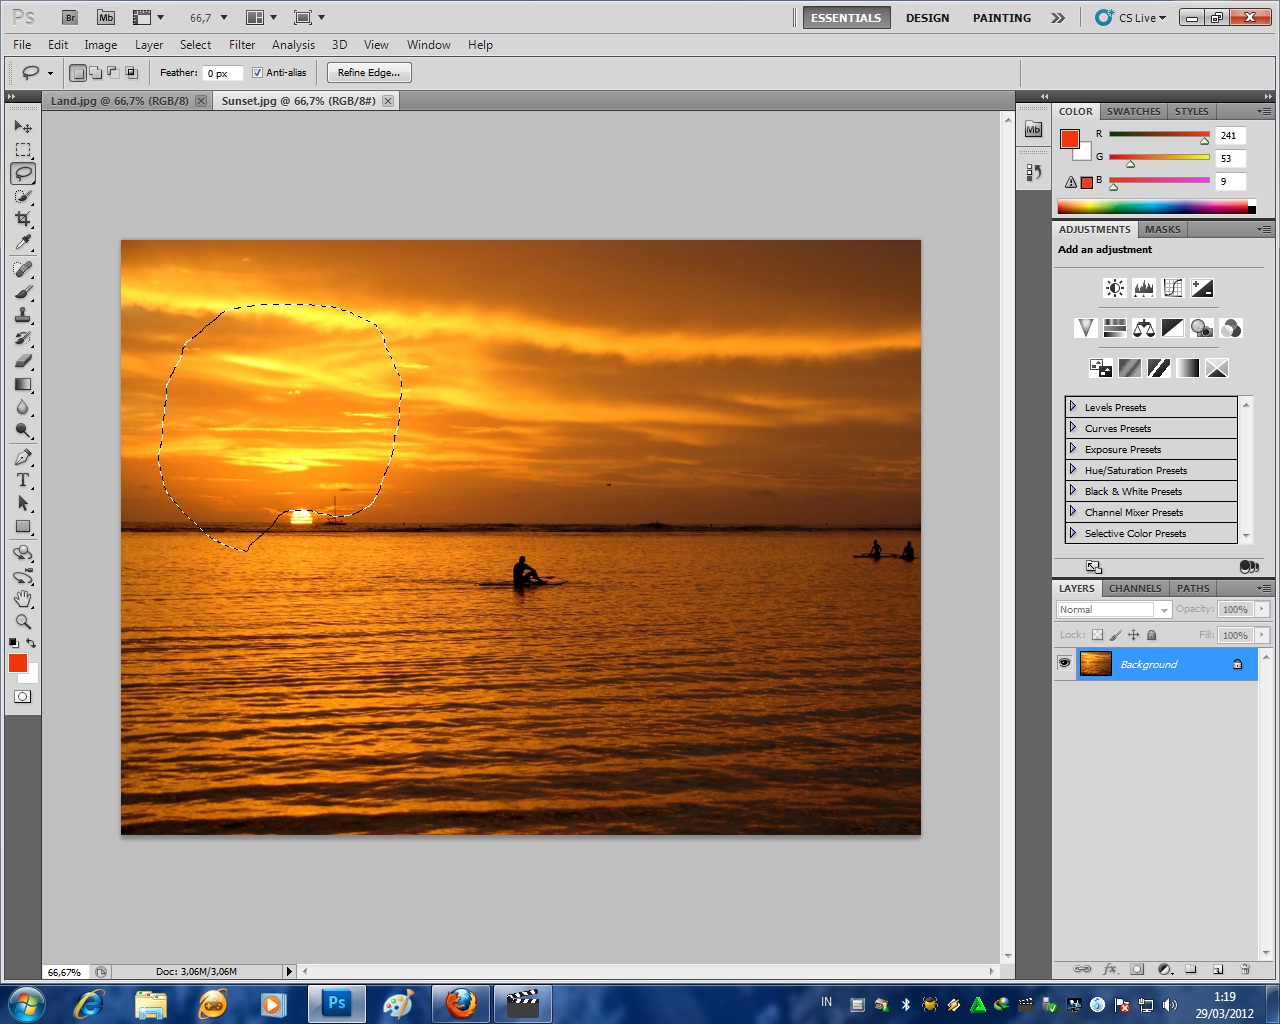Image resolution: width=1280 pixels, height=1024 pixels.
Task: Select the Zoom tool in the toolbox
Action: 23,621
